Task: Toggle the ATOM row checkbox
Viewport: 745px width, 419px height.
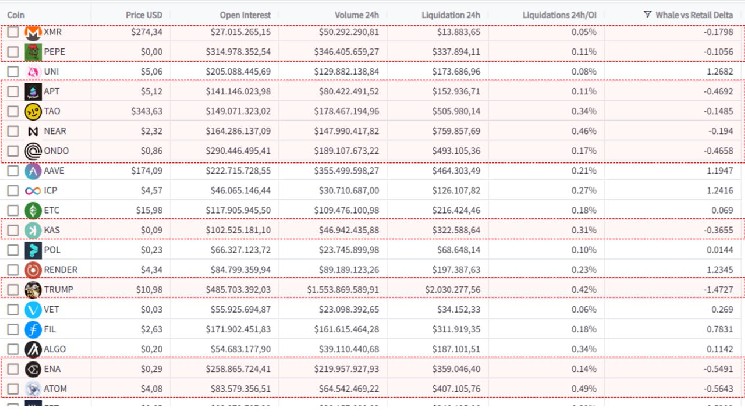Action: (x=13, y=389)
